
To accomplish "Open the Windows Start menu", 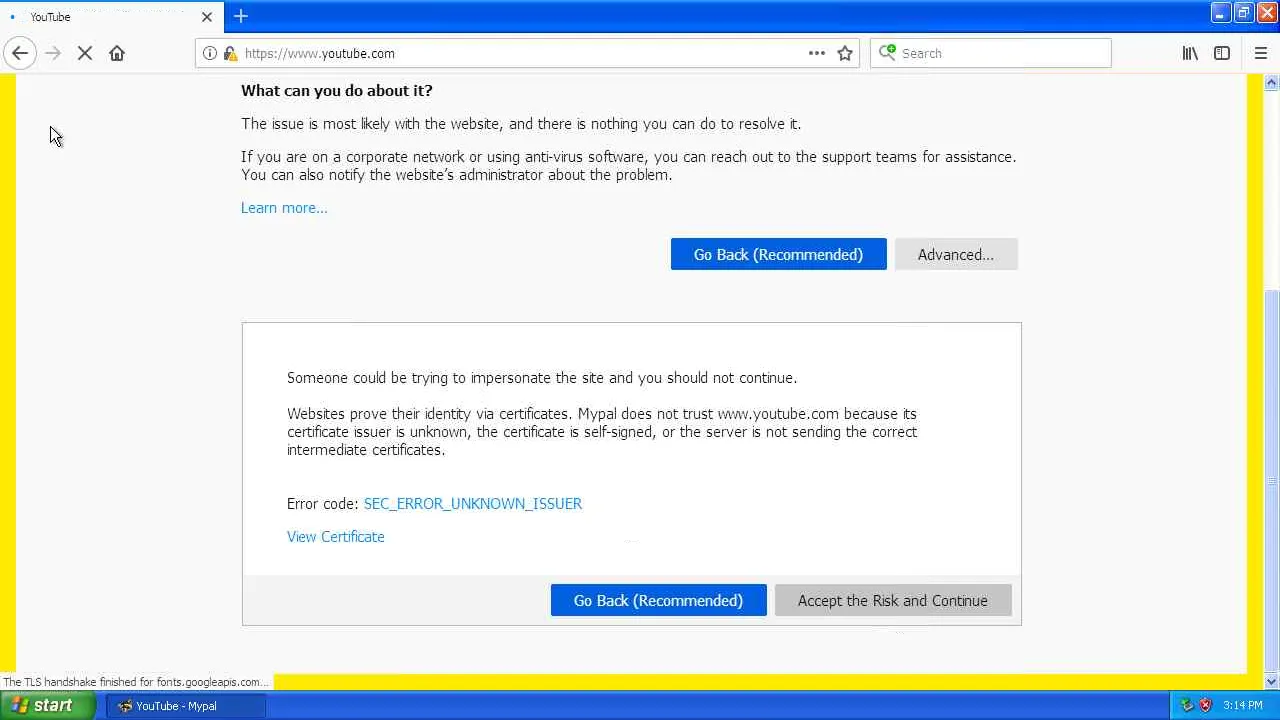I will [48, 705].
